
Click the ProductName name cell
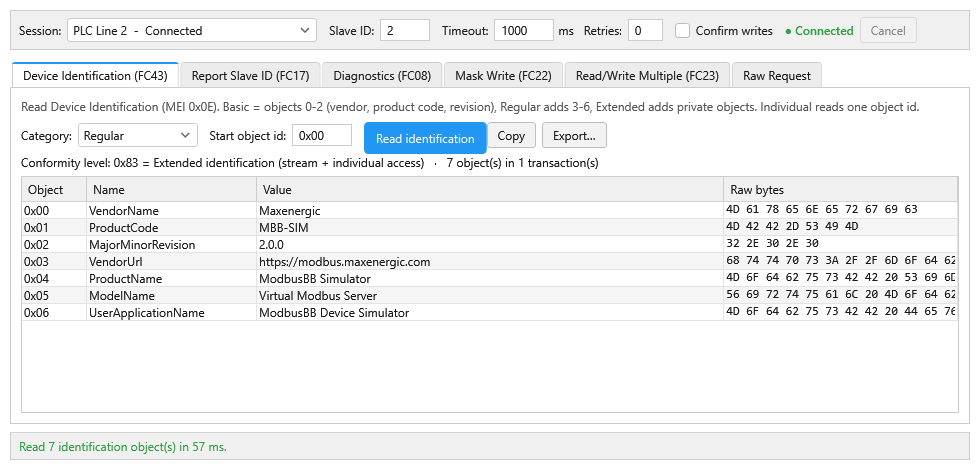pos(171,278)
